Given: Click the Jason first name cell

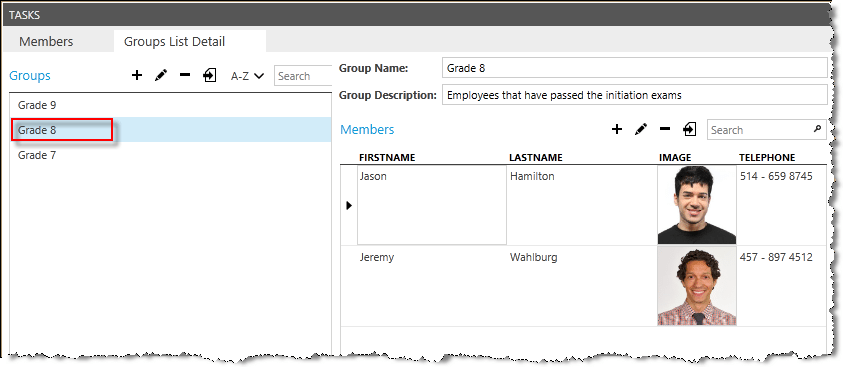Looking at the screenshot, I should [x=432, y=205].
